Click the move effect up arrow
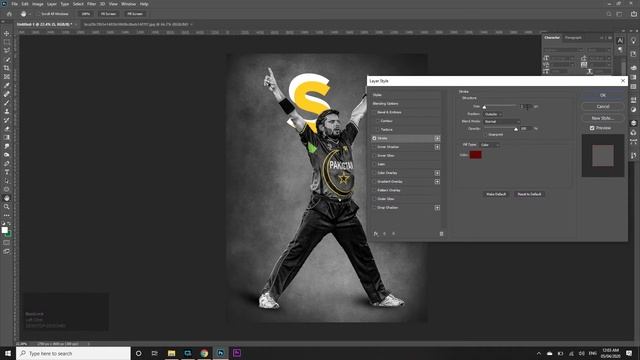The image size is (640, 360). click(x=384, y=234)
